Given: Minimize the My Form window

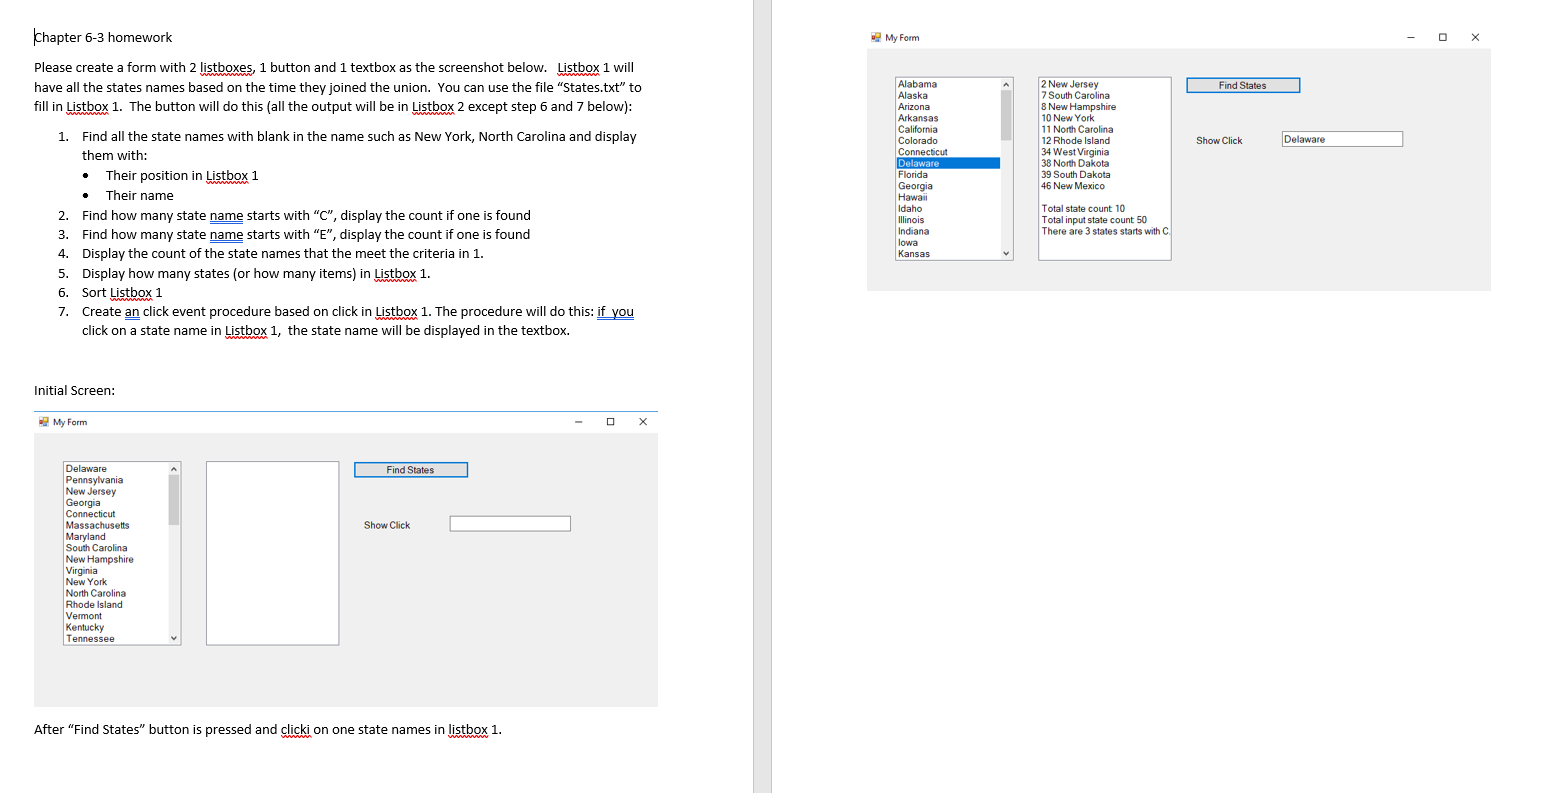Looking at the screenshot, I should point(1410,37).
